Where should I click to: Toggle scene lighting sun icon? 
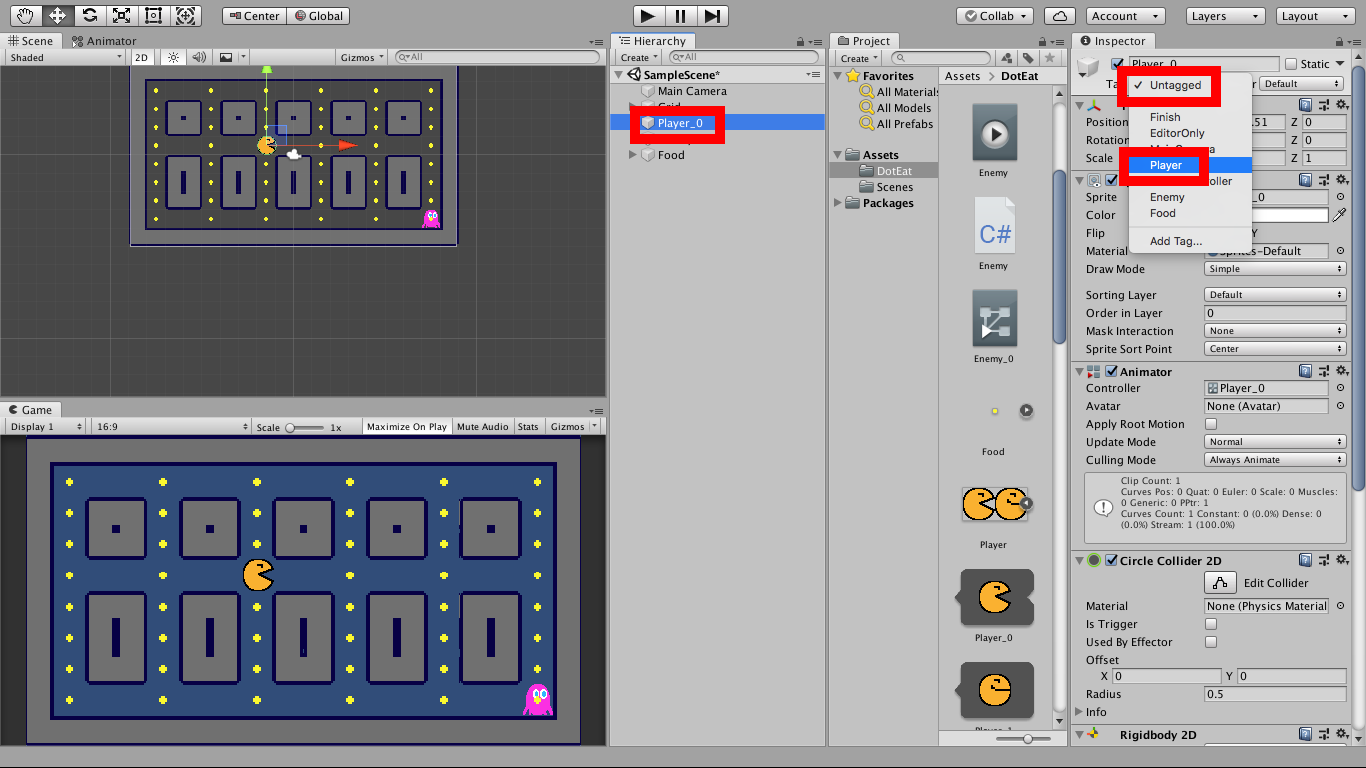click(x=172, y=58)
